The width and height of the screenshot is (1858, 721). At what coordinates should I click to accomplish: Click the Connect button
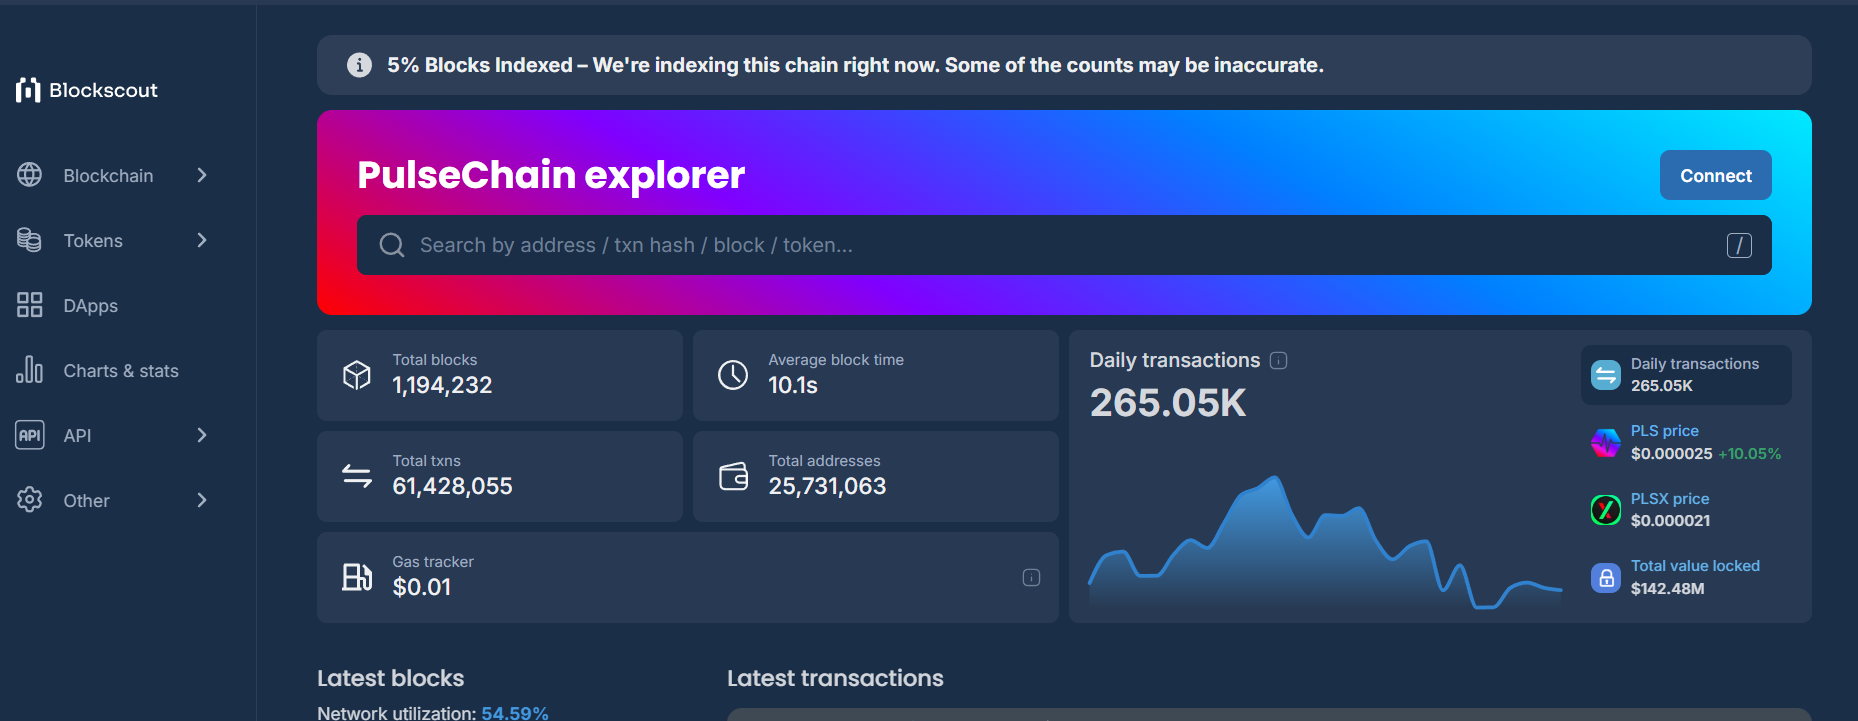(x=1715, y=175)
